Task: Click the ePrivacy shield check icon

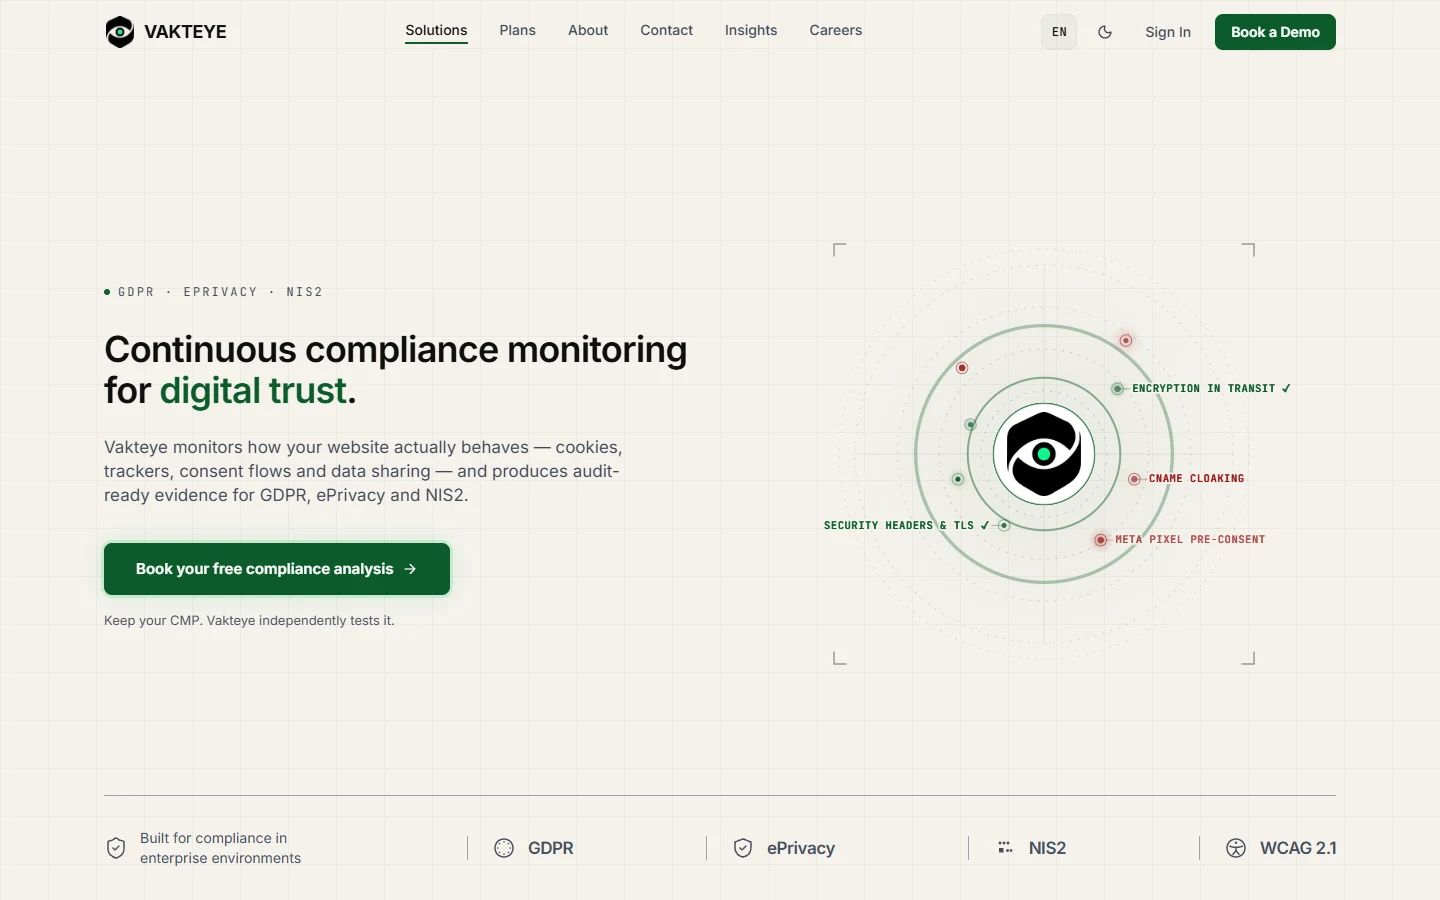Action: point(743,848)
